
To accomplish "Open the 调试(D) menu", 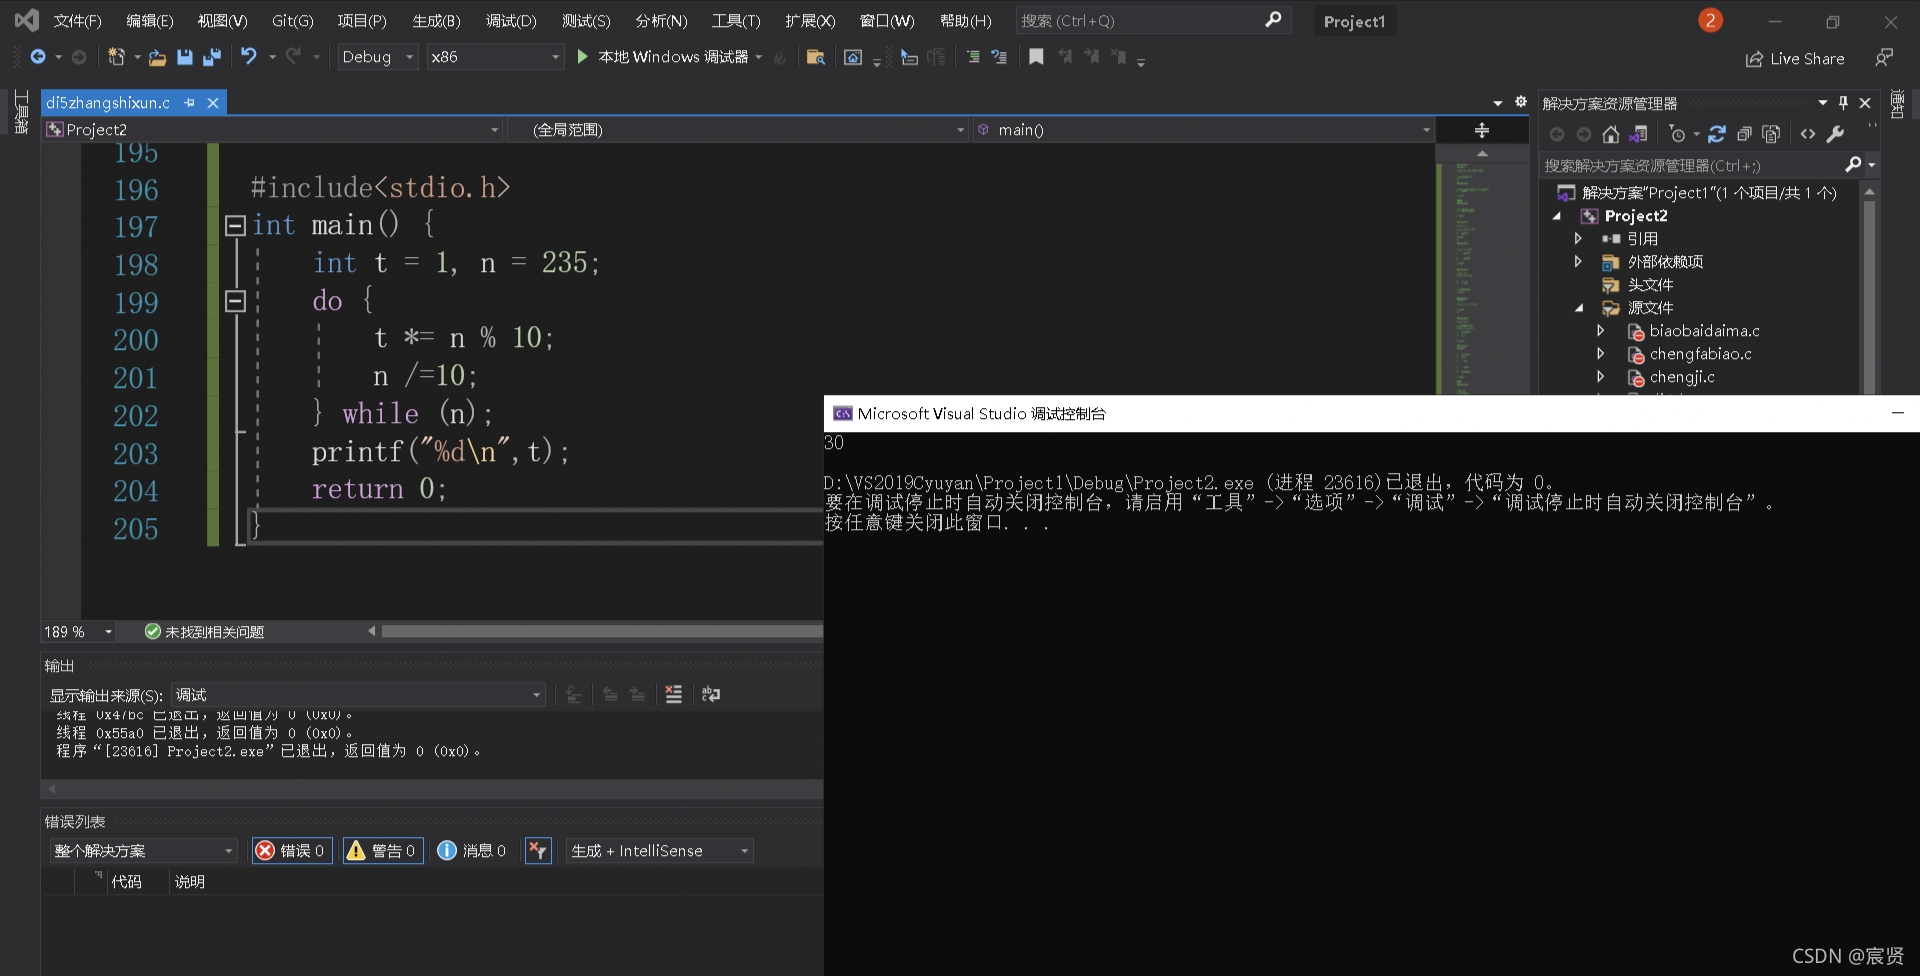I will click(511, 21).
